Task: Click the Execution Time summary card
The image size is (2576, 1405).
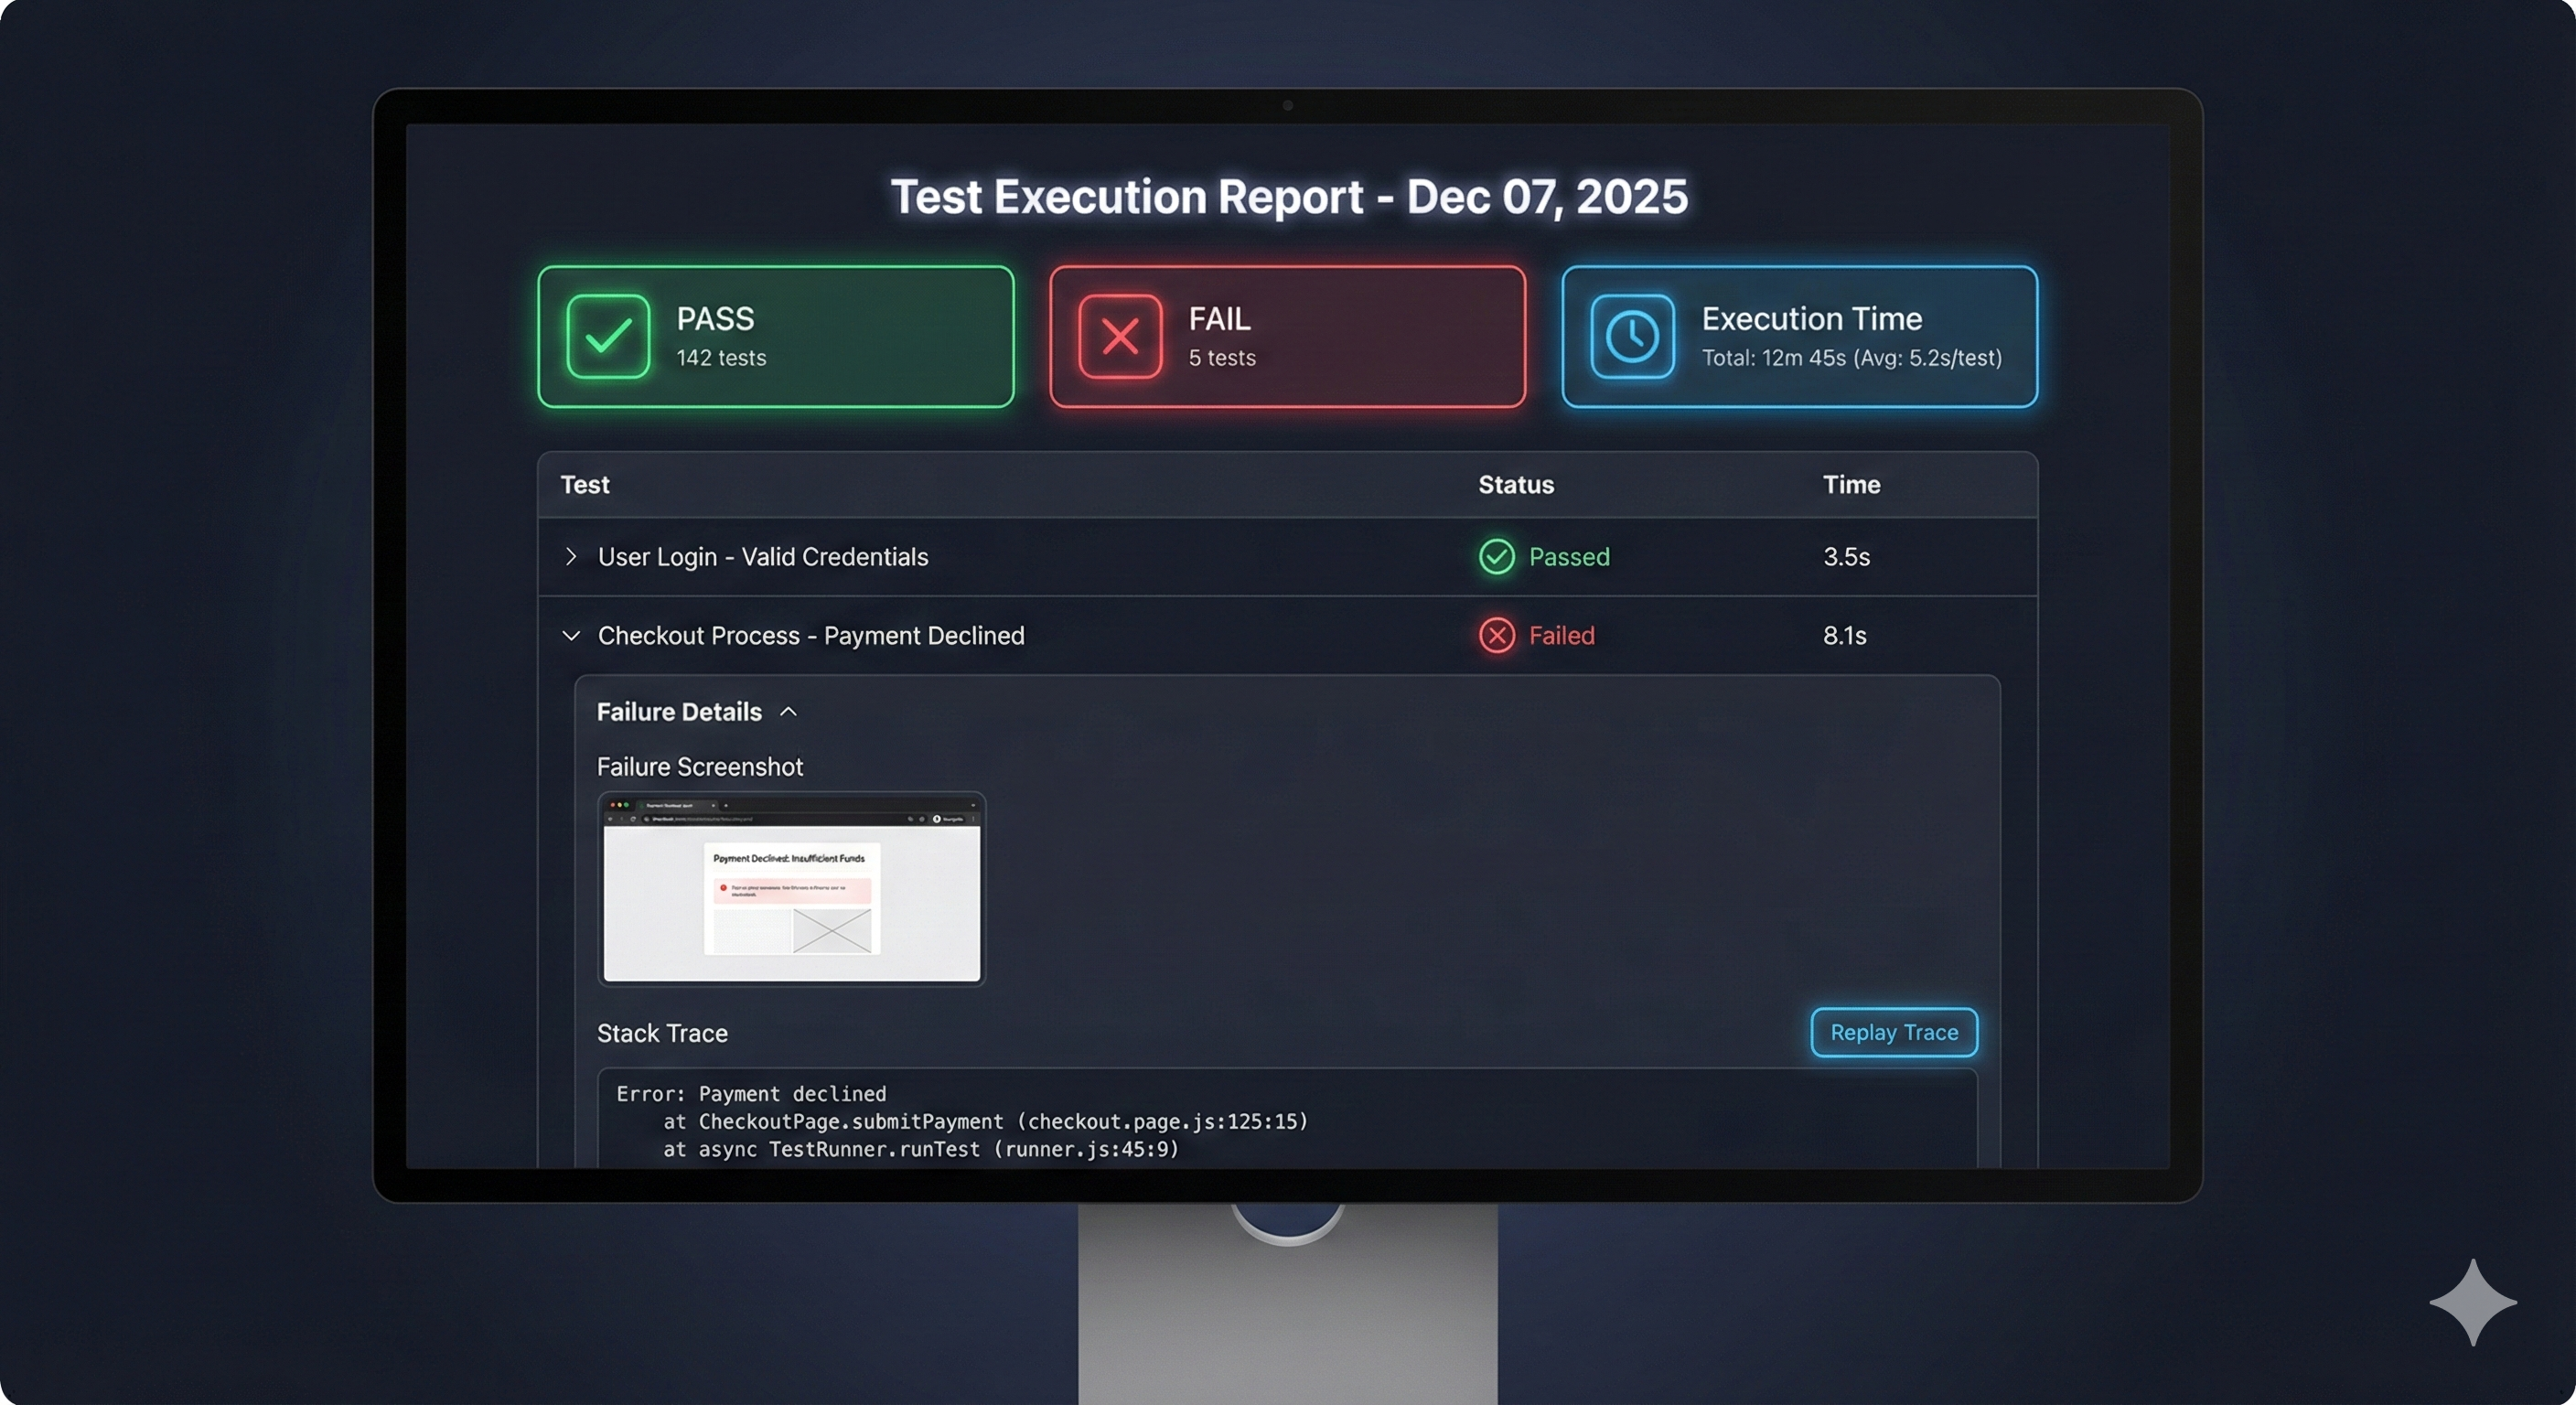Action: pos(1799,337)
